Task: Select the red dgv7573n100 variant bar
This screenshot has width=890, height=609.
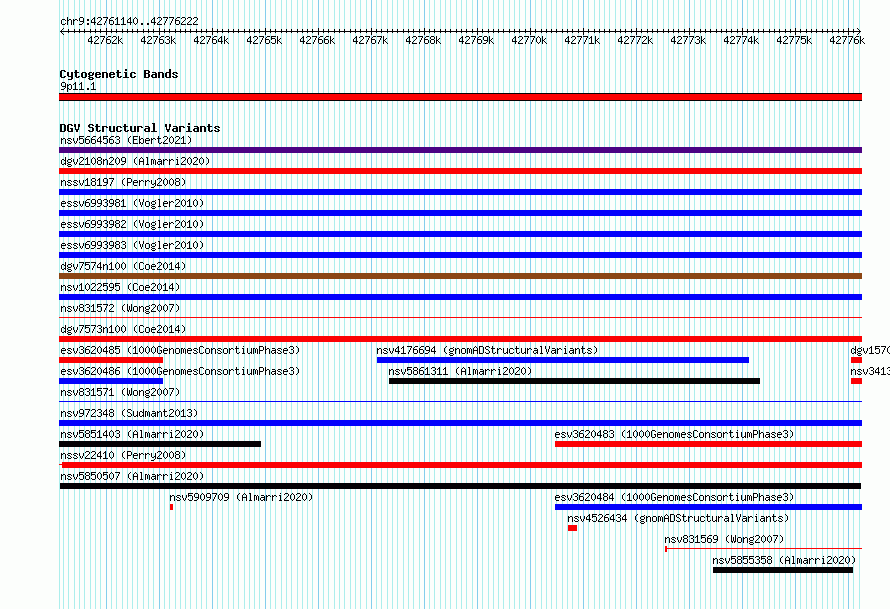Action: (460, 339)
